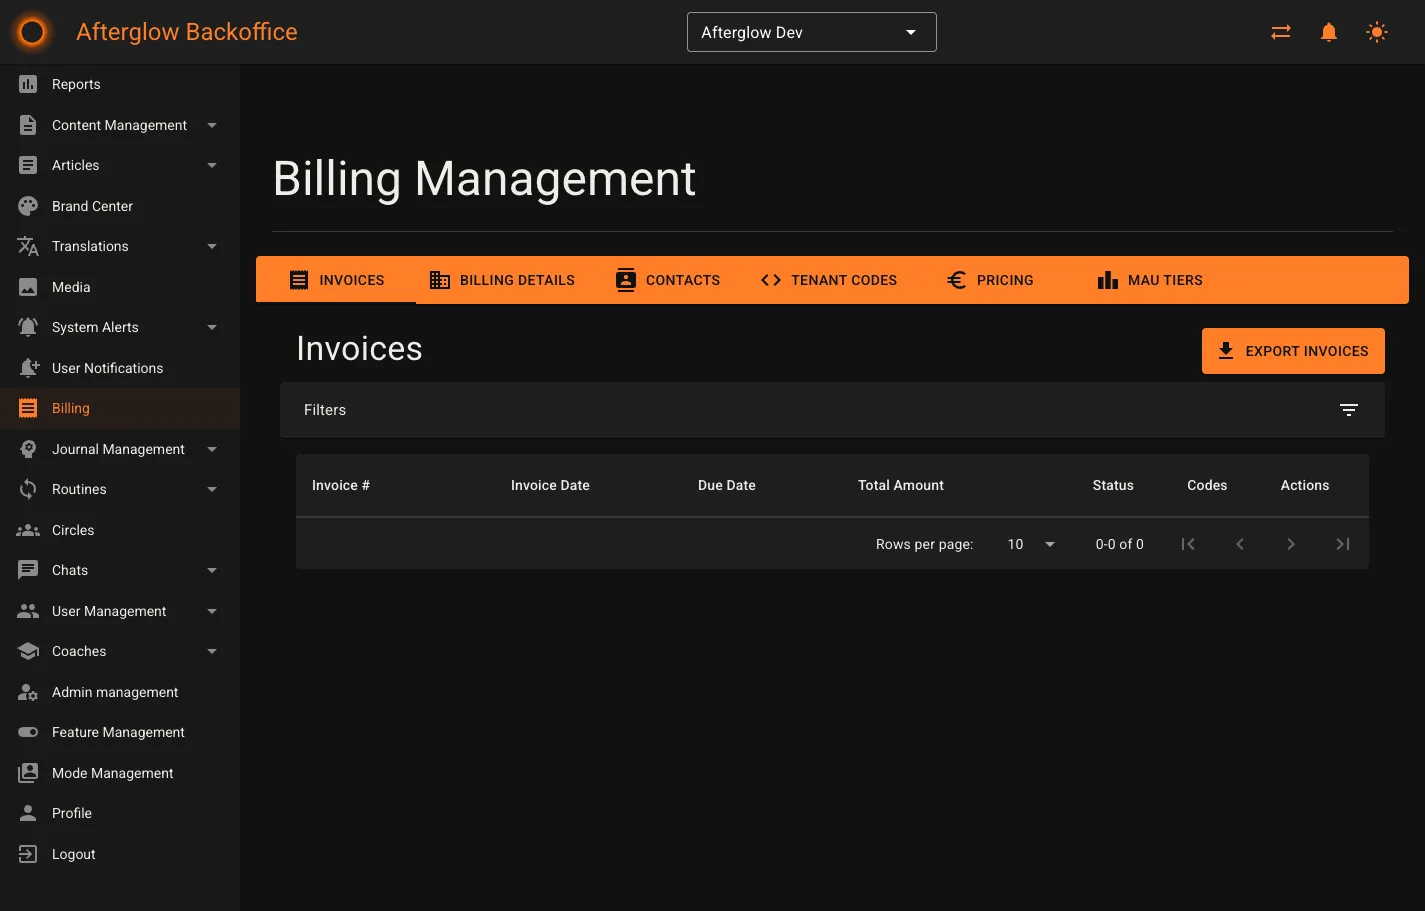
Task: Open Brand Center from the sidebar
Action: 93,206
